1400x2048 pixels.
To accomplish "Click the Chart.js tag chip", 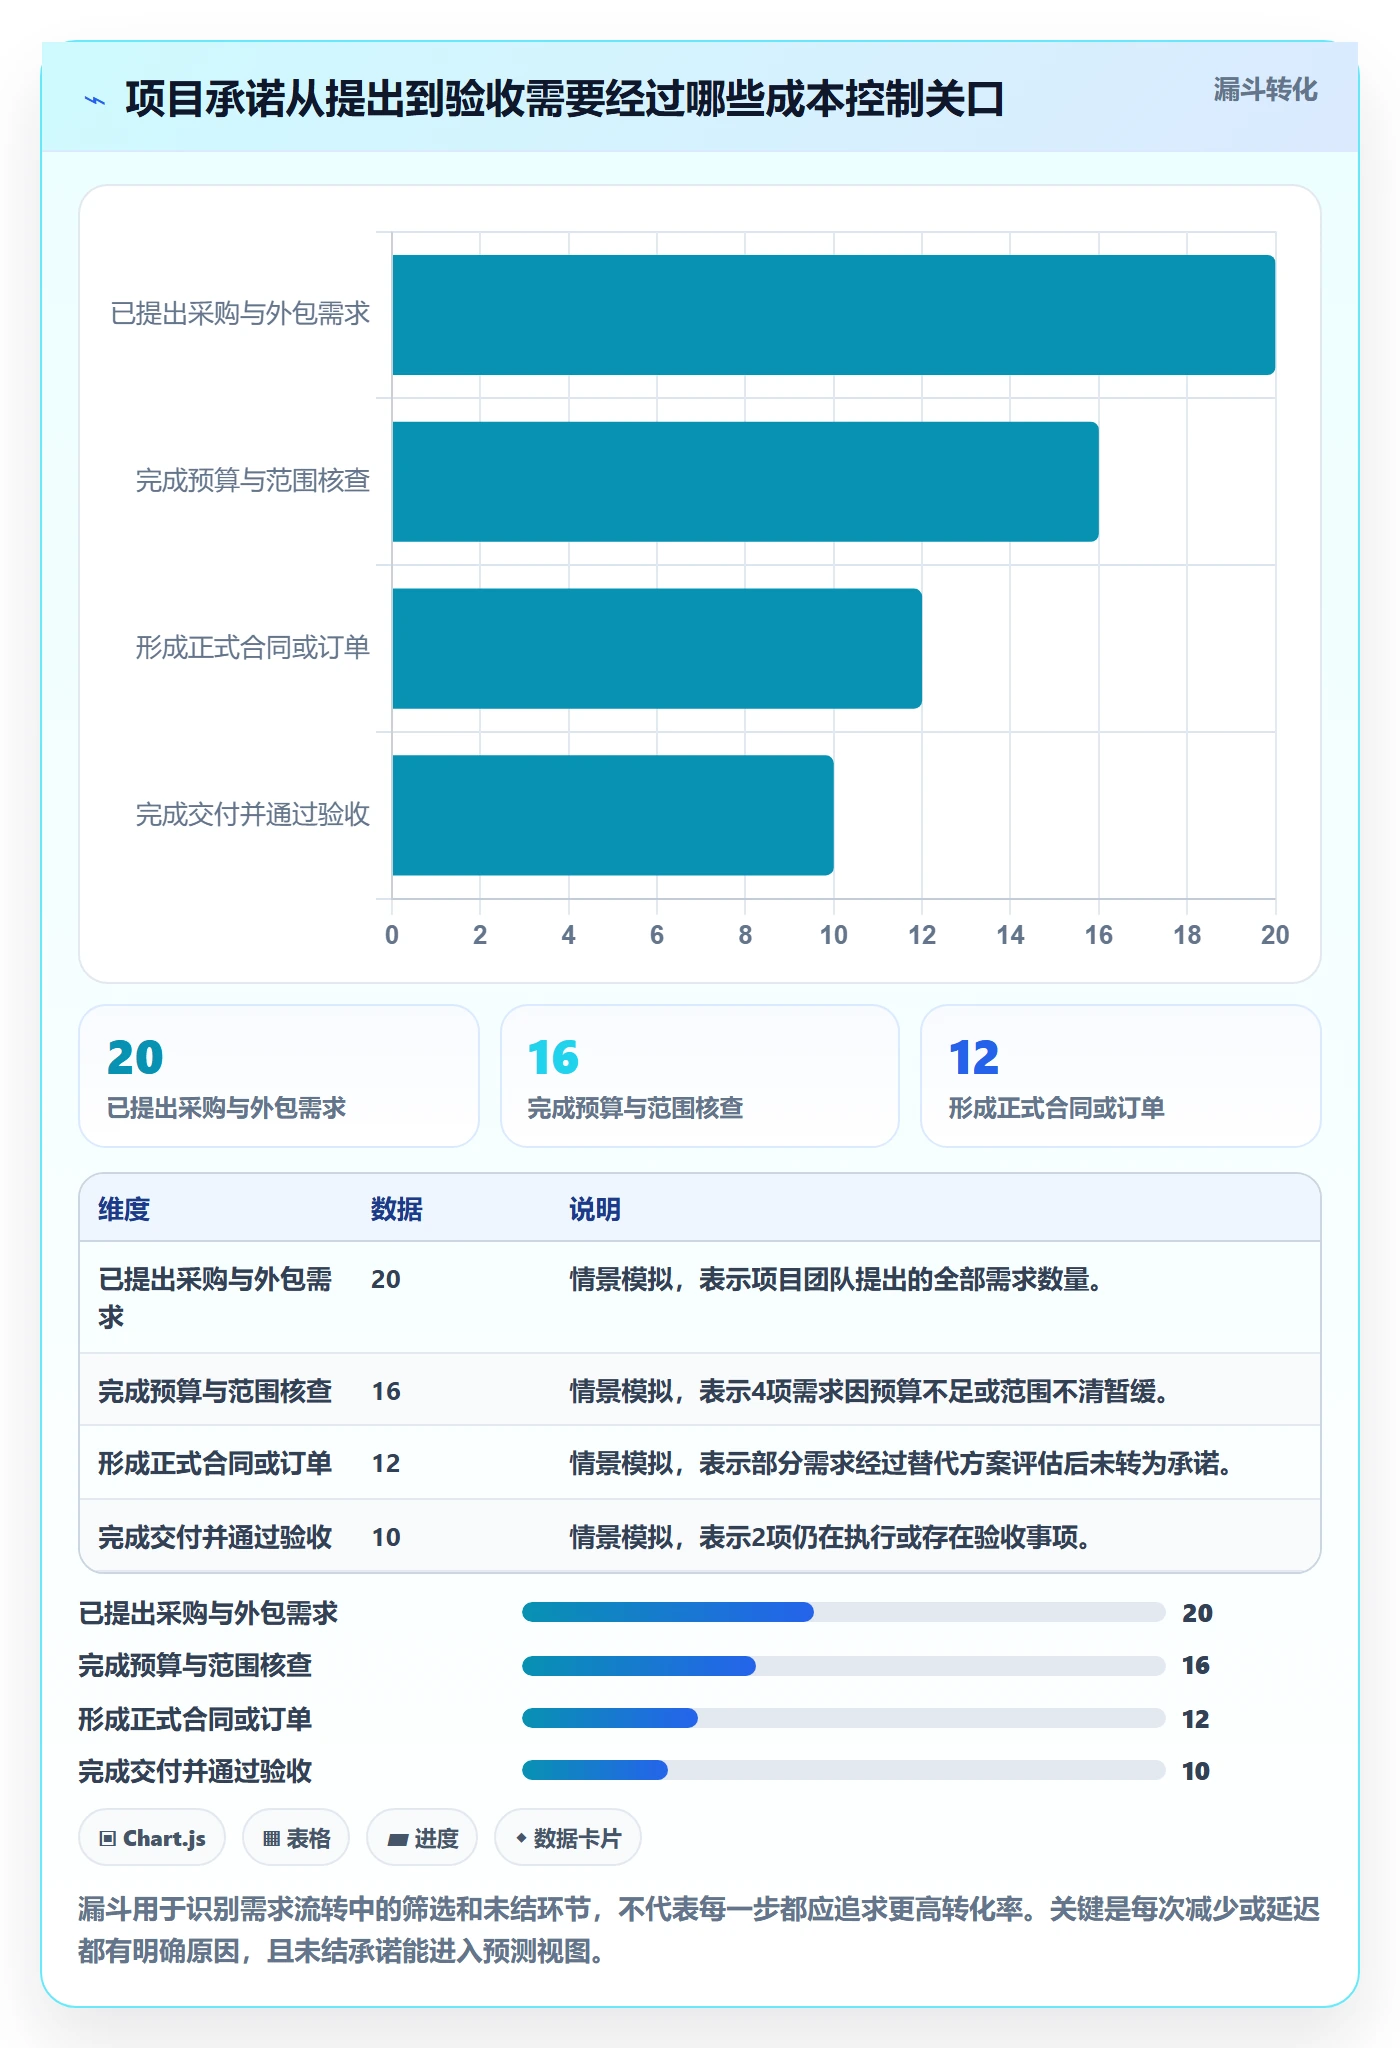I will 152,1838.
